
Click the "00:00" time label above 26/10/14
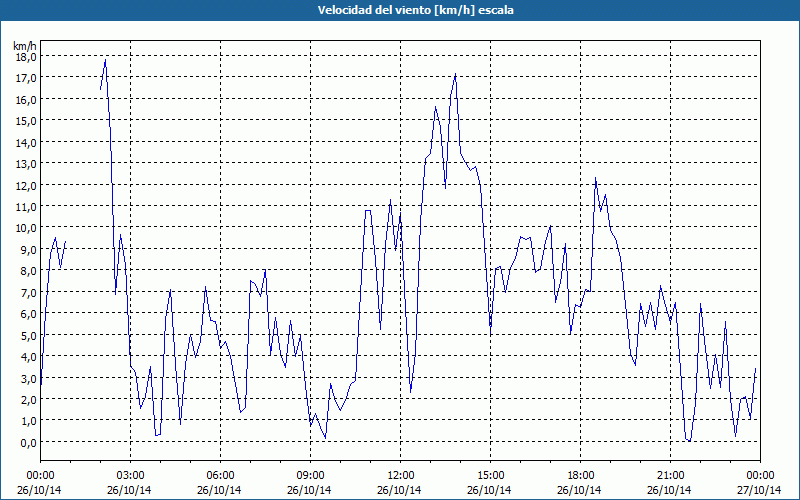coord(40,476)
